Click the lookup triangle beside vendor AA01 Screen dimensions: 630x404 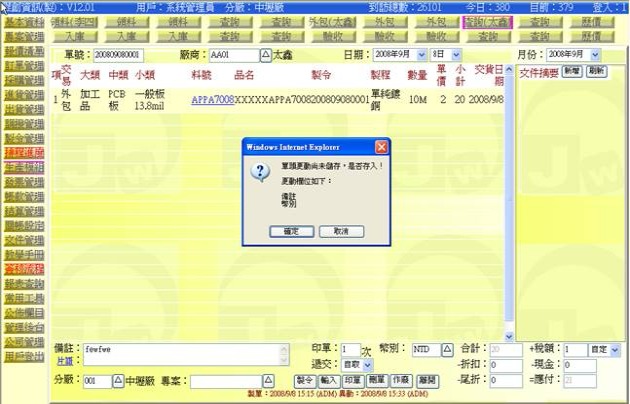click(266, 54)
